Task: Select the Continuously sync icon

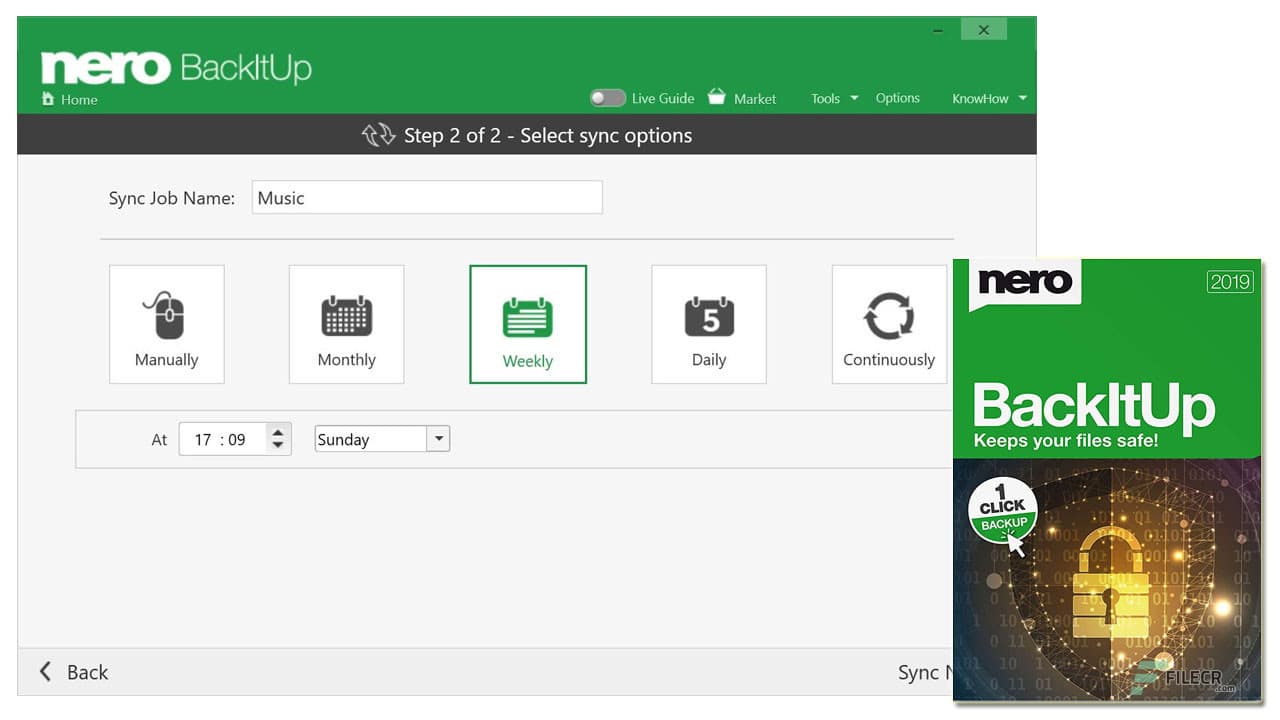Action: click(888, 316)
